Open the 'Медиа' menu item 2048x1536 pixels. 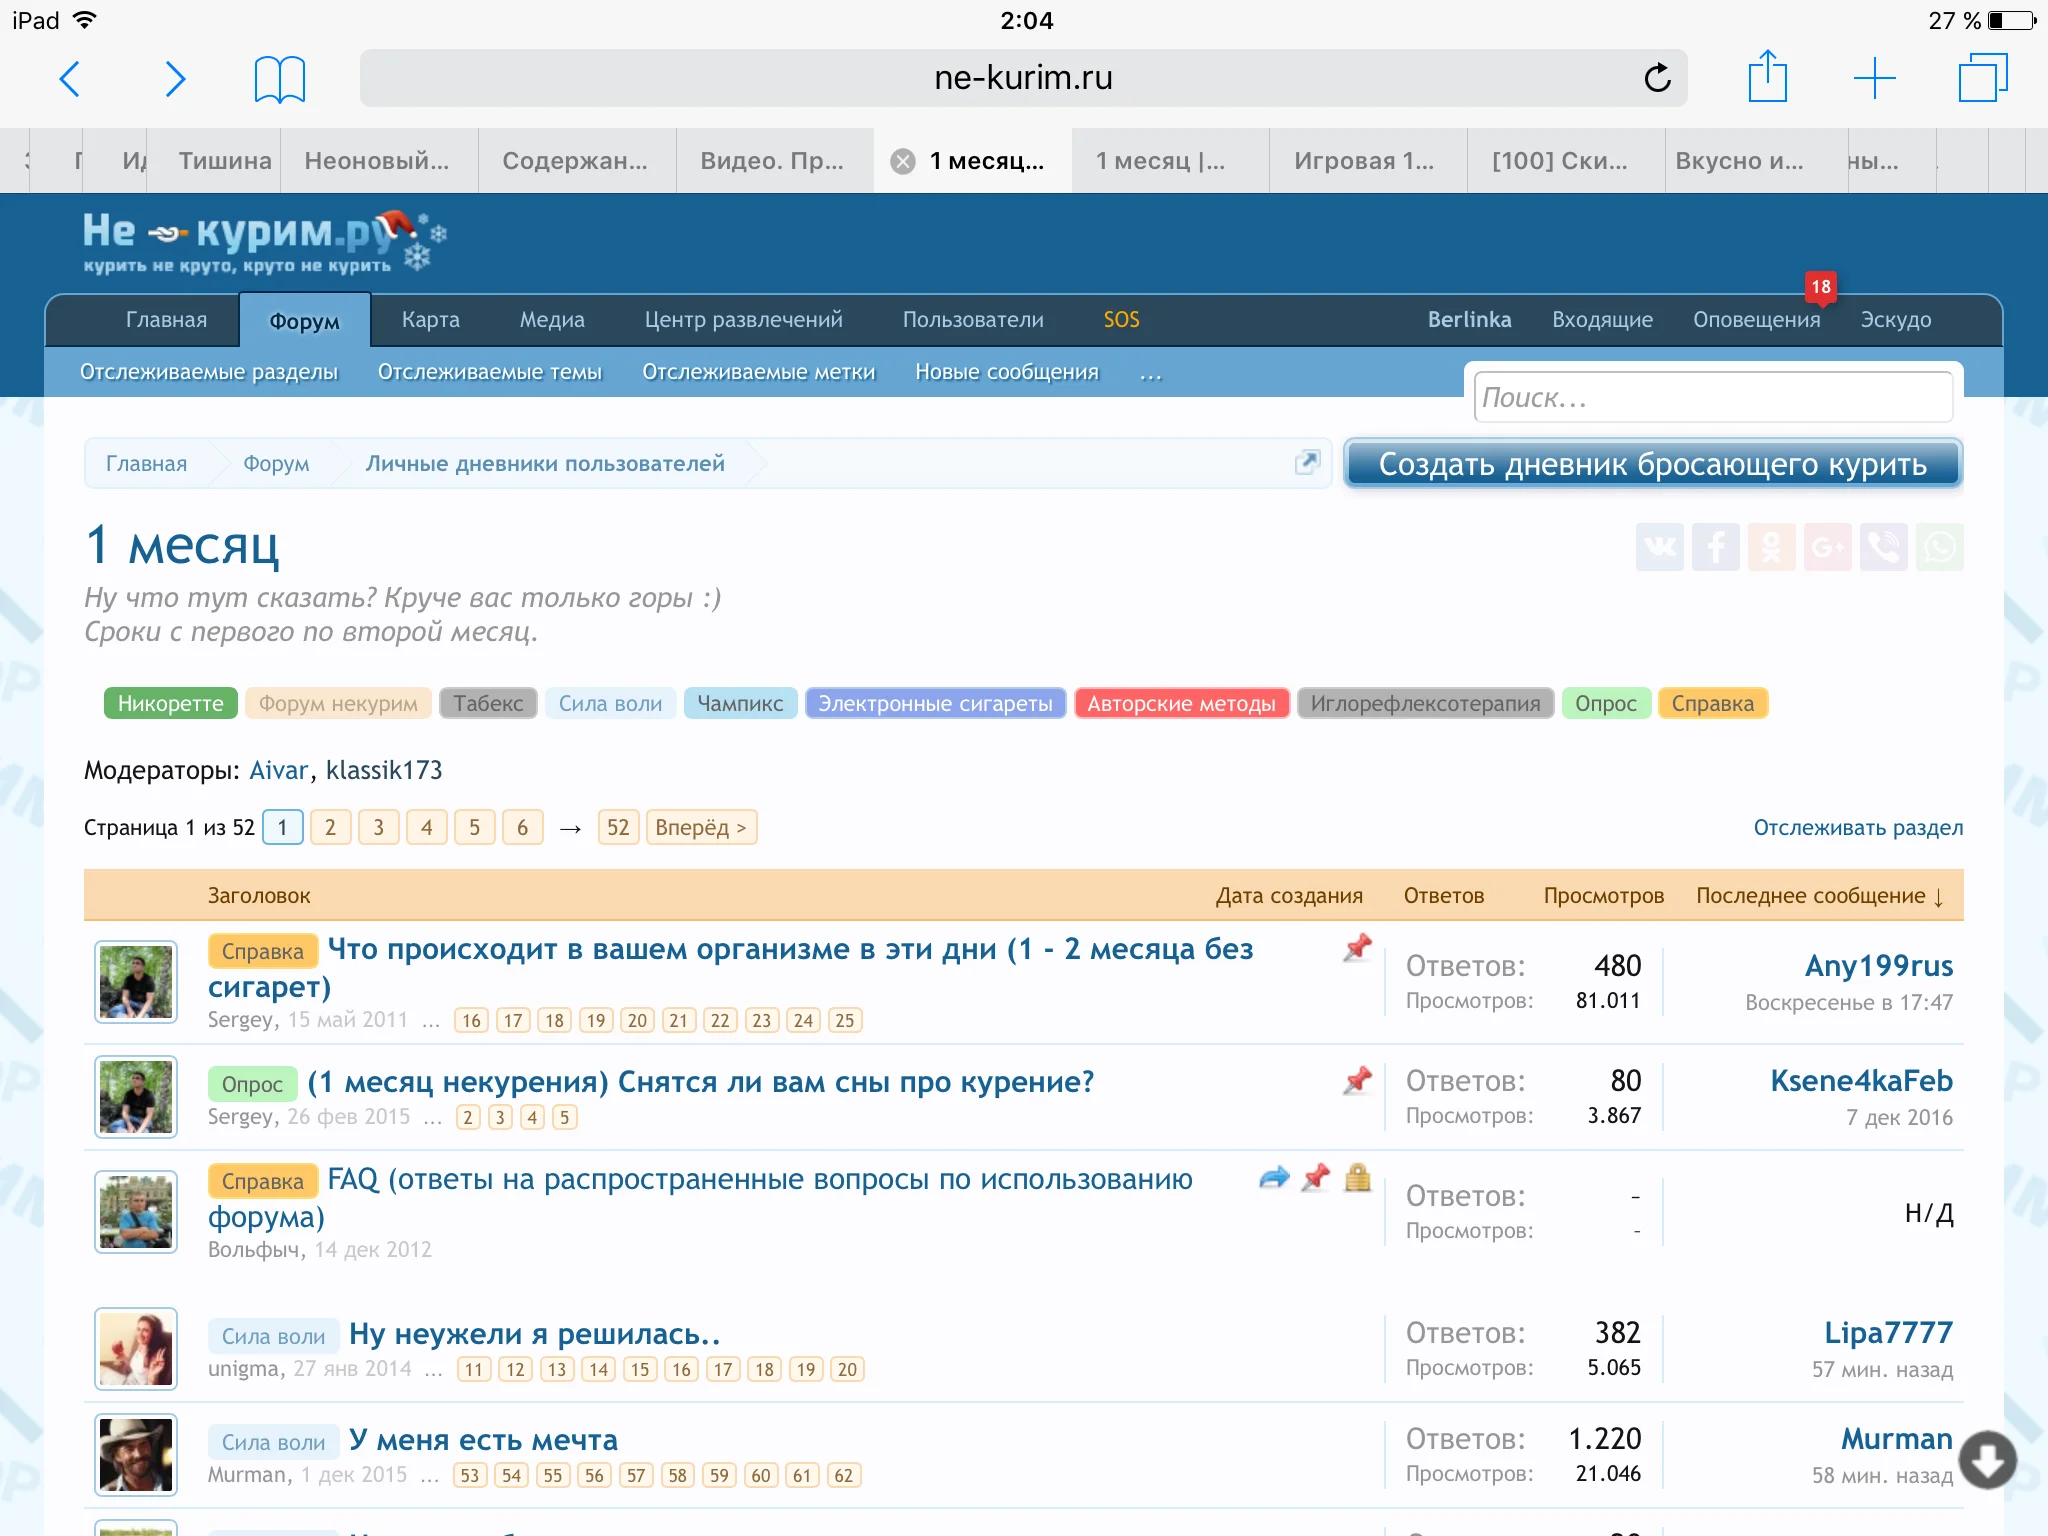(551, 320)
